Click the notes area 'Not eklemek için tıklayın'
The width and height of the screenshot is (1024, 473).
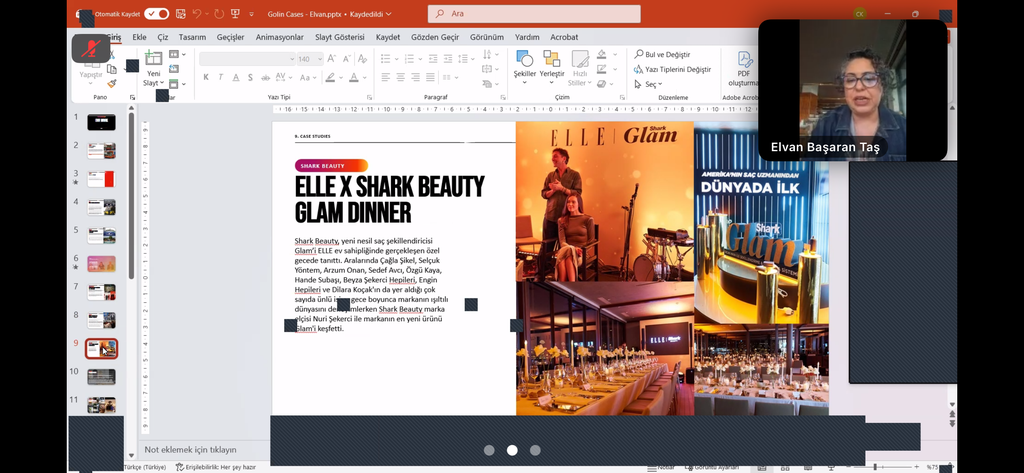[191, 450]
